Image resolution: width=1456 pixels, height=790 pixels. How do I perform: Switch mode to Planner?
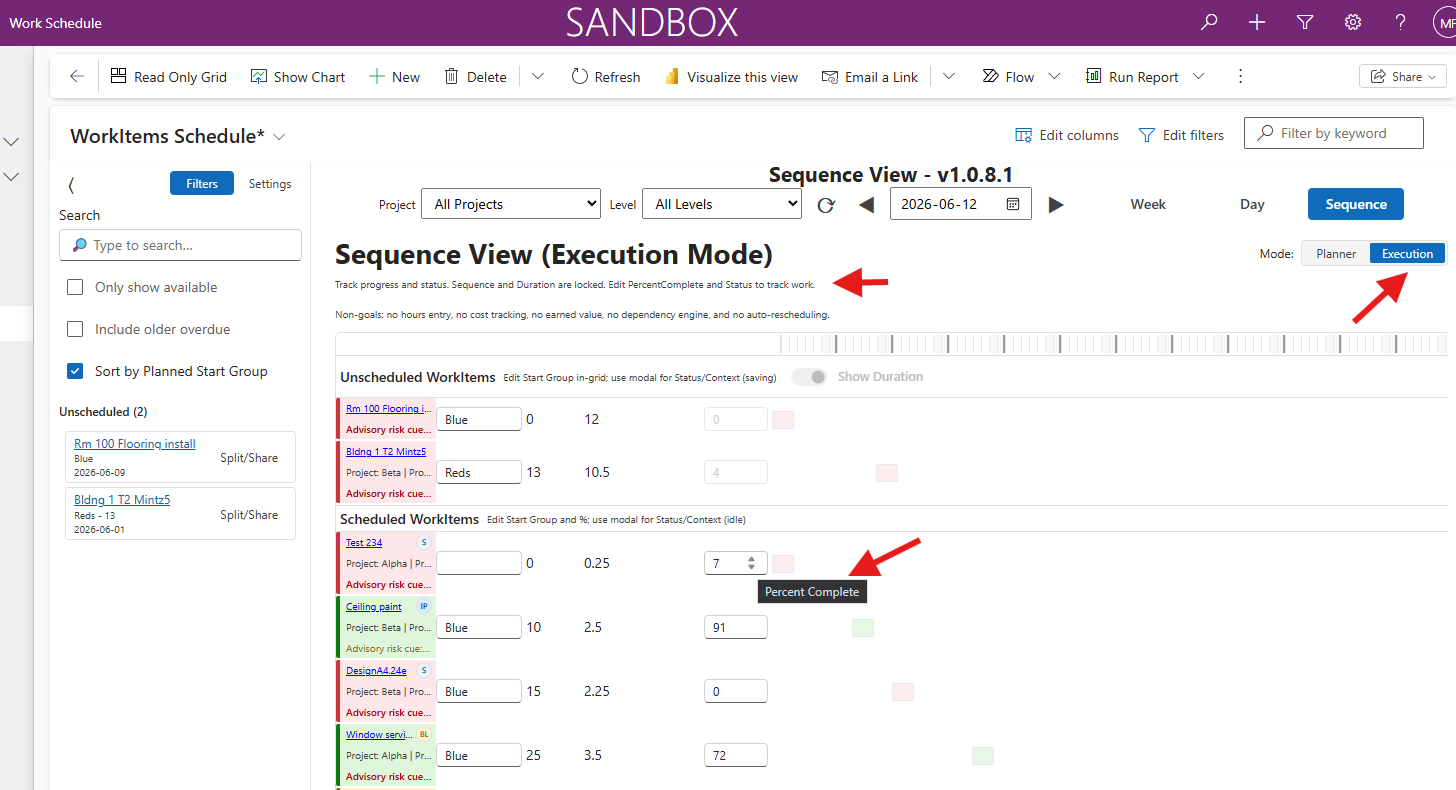point(1336,254)
